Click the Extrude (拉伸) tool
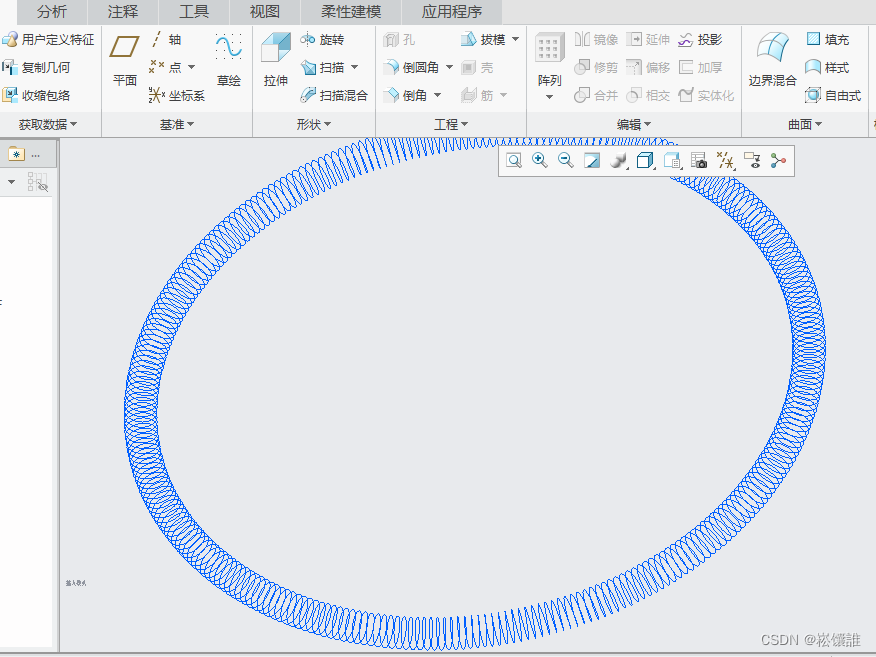The width and height of the screenshot is (876, 657). point(275,60)
